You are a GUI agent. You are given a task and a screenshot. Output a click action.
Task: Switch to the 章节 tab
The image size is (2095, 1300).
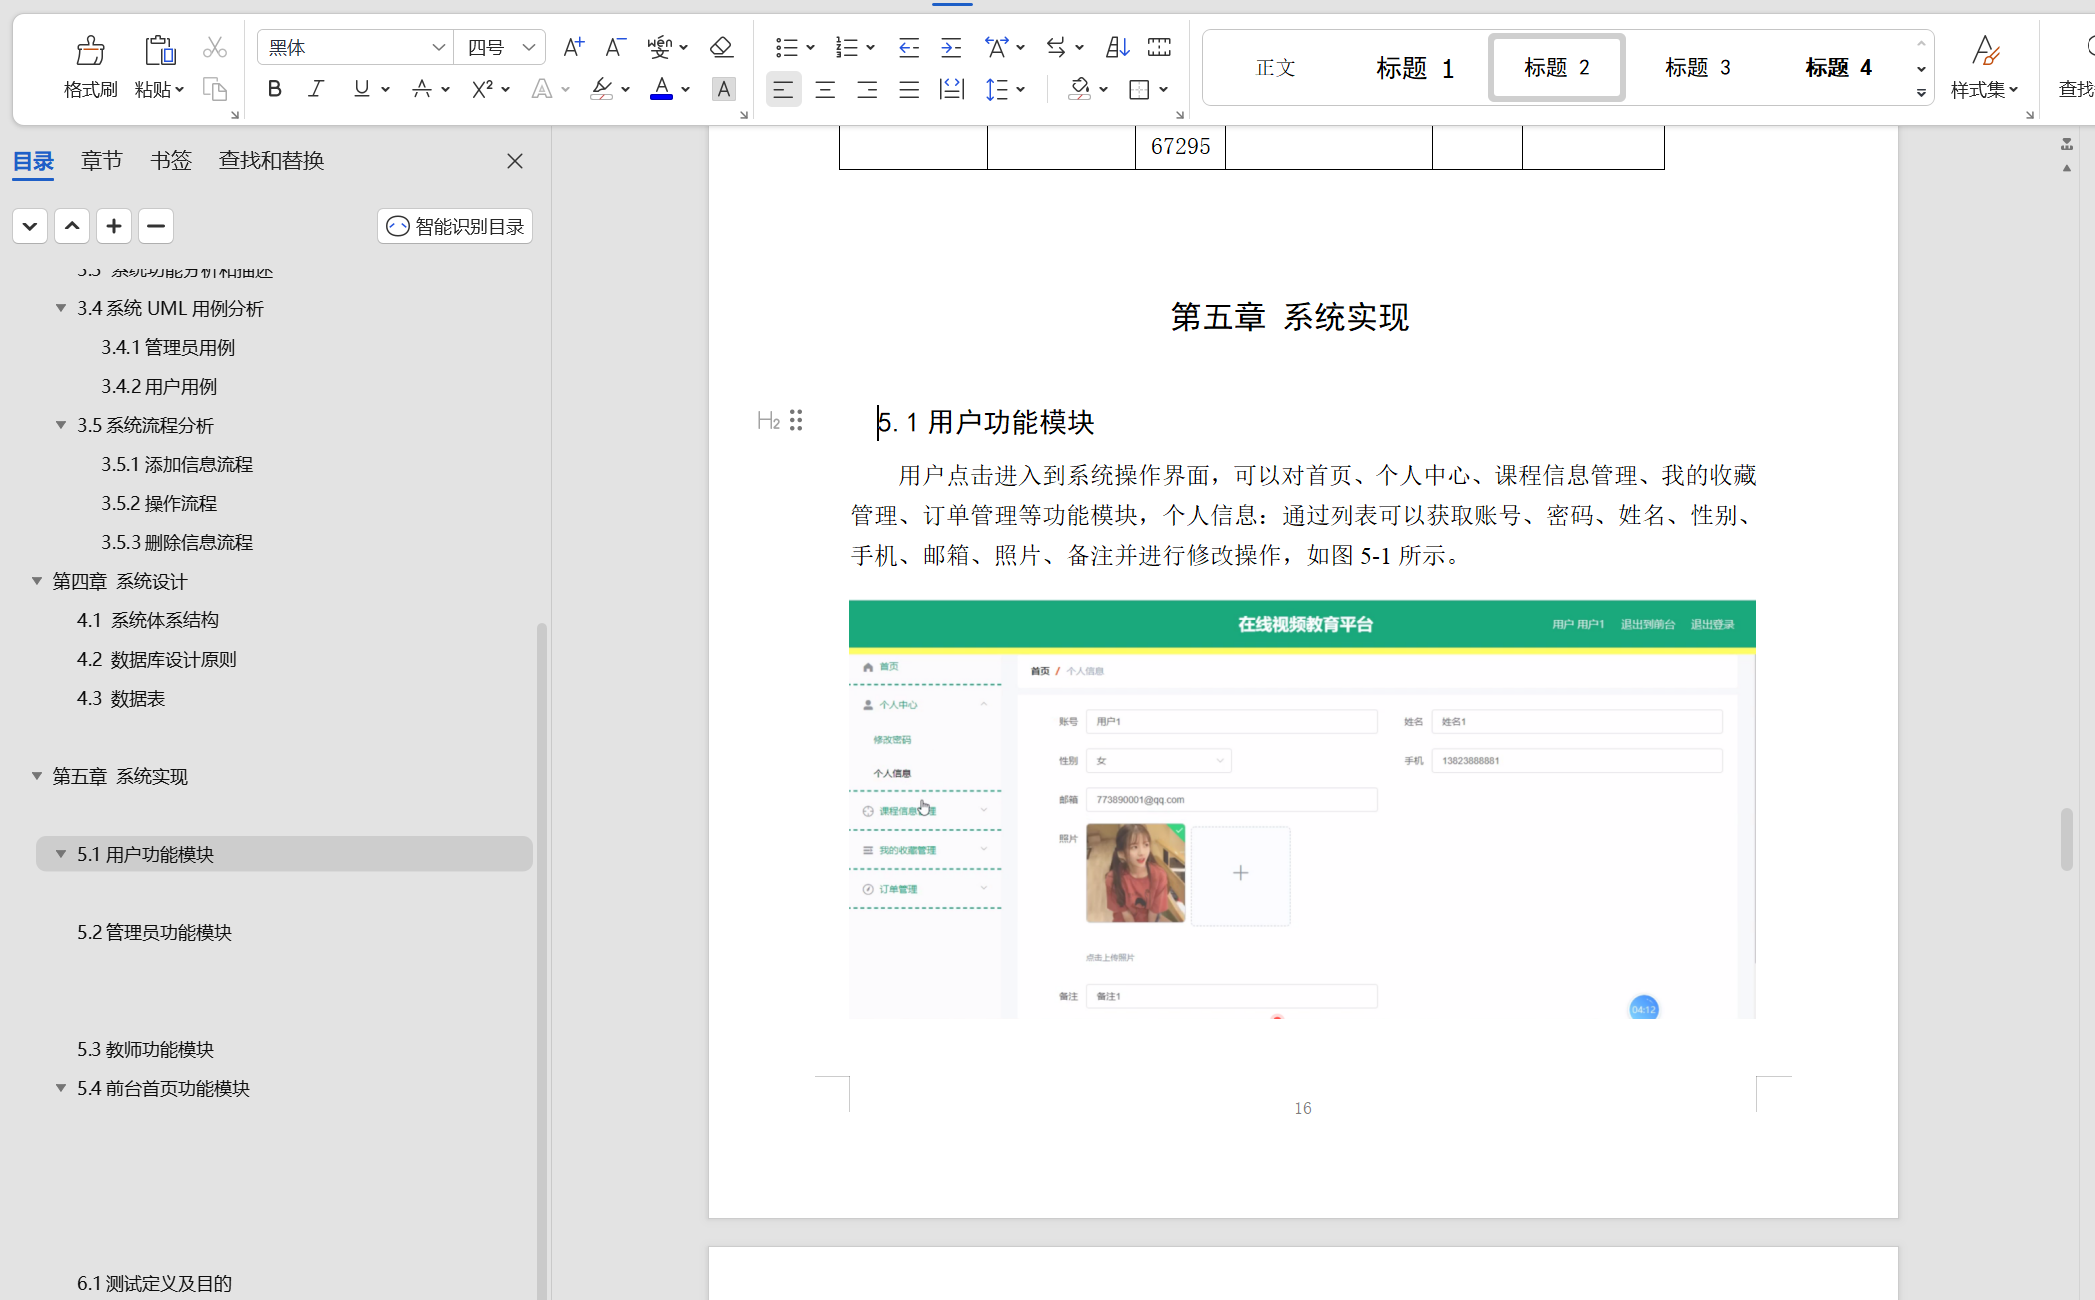coord(101,160)
